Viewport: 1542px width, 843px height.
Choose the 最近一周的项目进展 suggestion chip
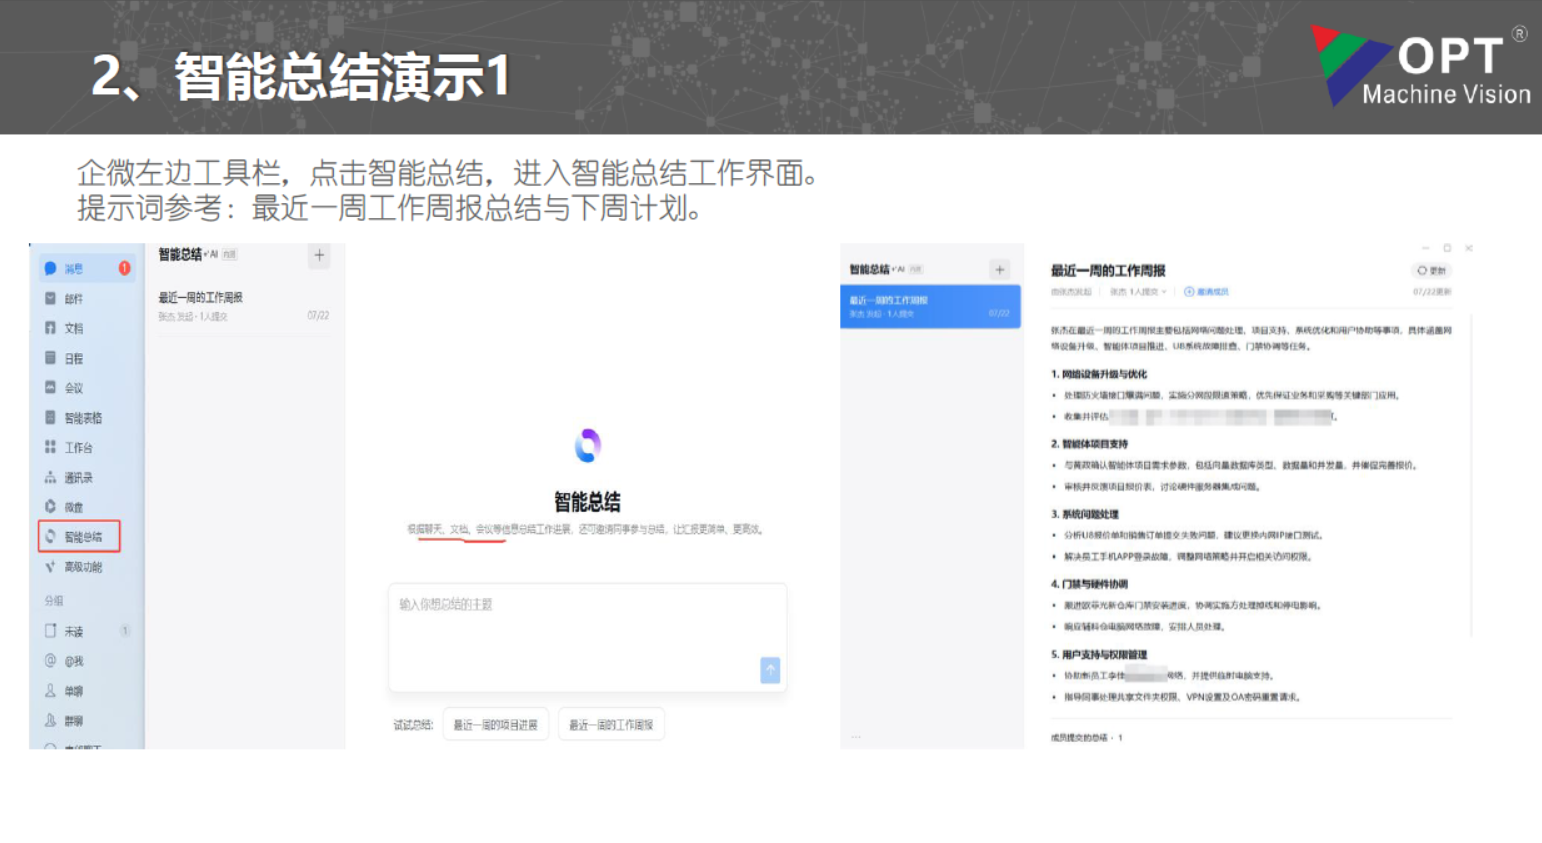pyautogui.click(x=496, y=725)
